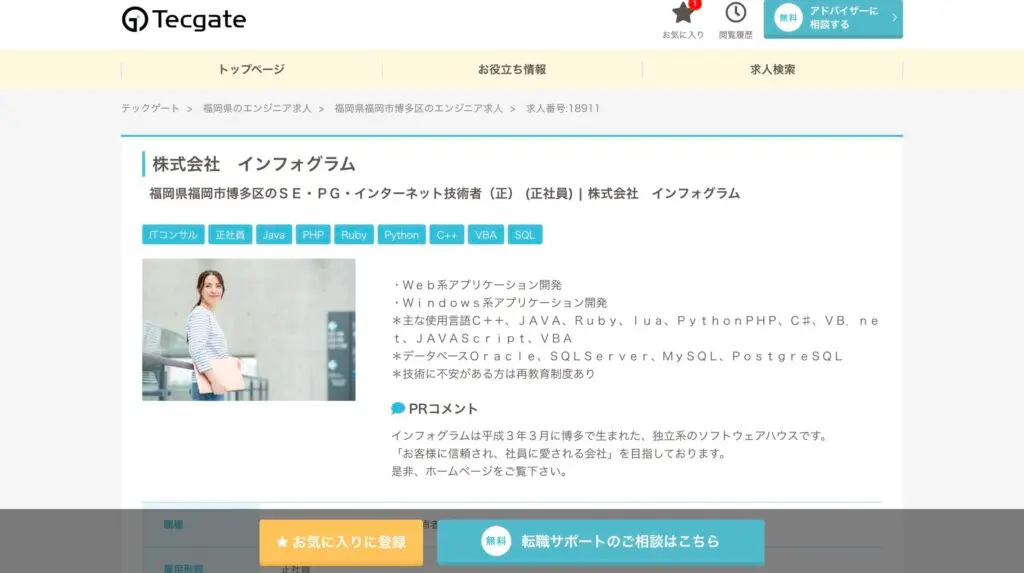
Task: Click the chevron arrow on advisor button
Action: pos(894,18)
